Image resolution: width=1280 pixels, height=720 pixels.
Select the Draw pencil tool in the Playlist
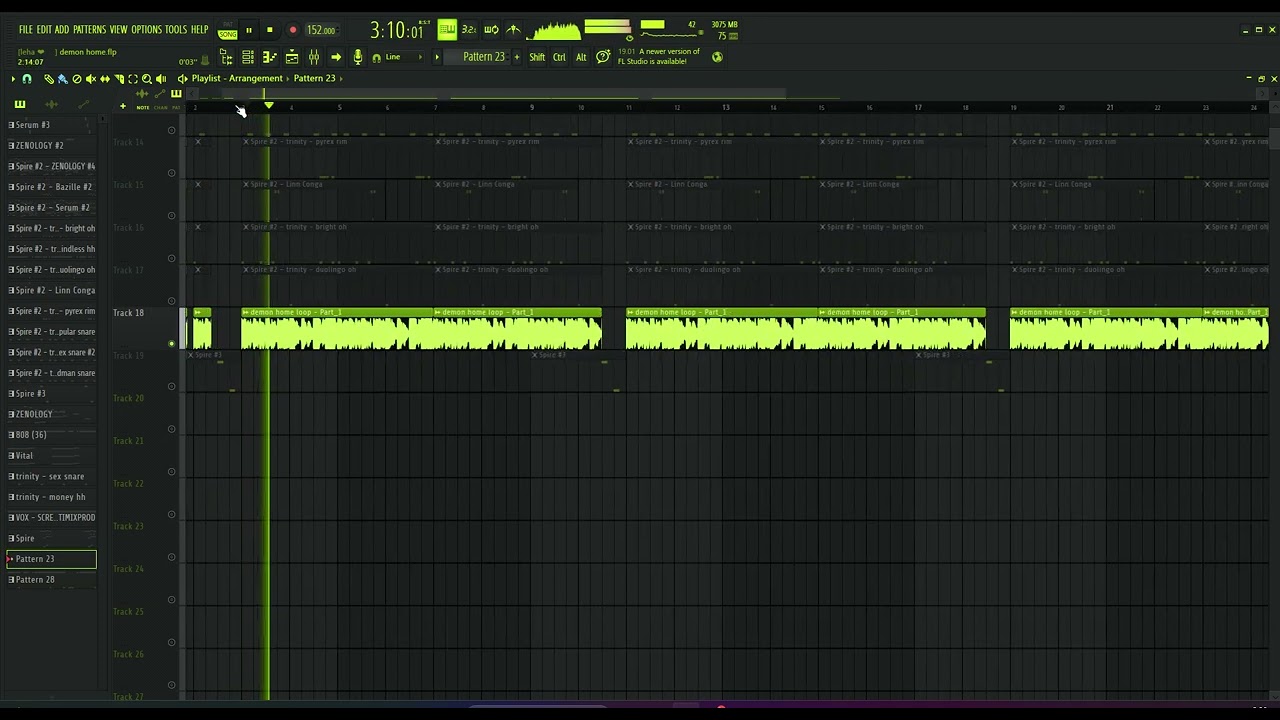pyautogui.click(x=49, y=79)
